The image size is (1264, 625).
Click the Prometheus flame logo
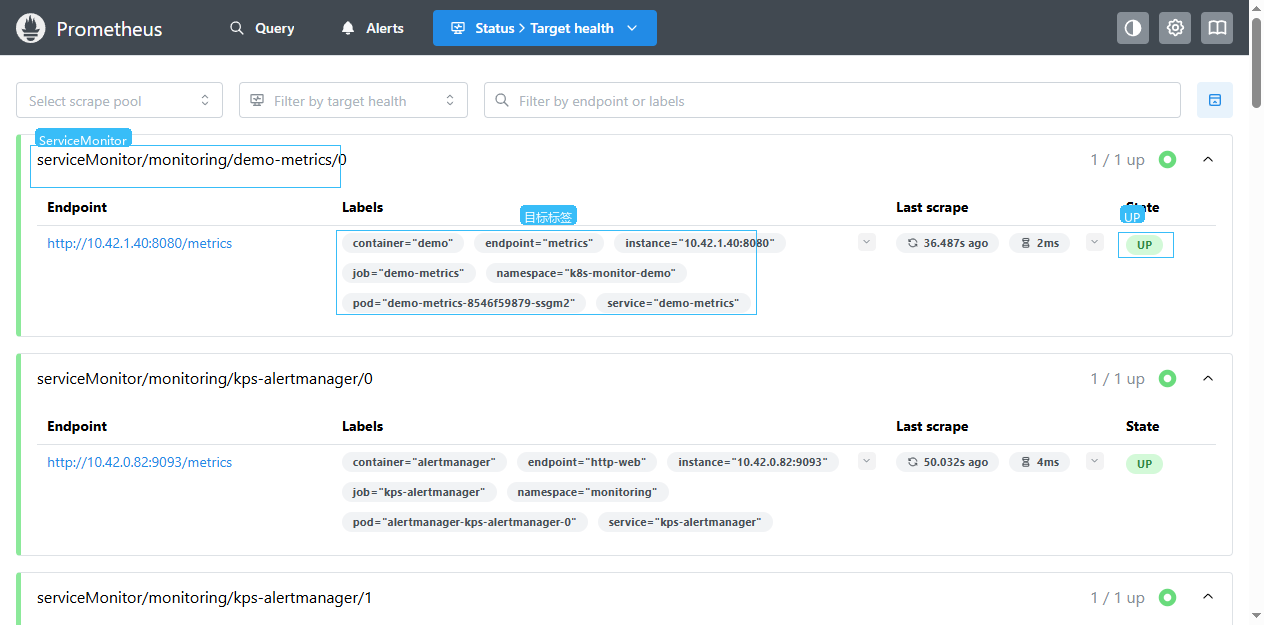tap(32, 28)
